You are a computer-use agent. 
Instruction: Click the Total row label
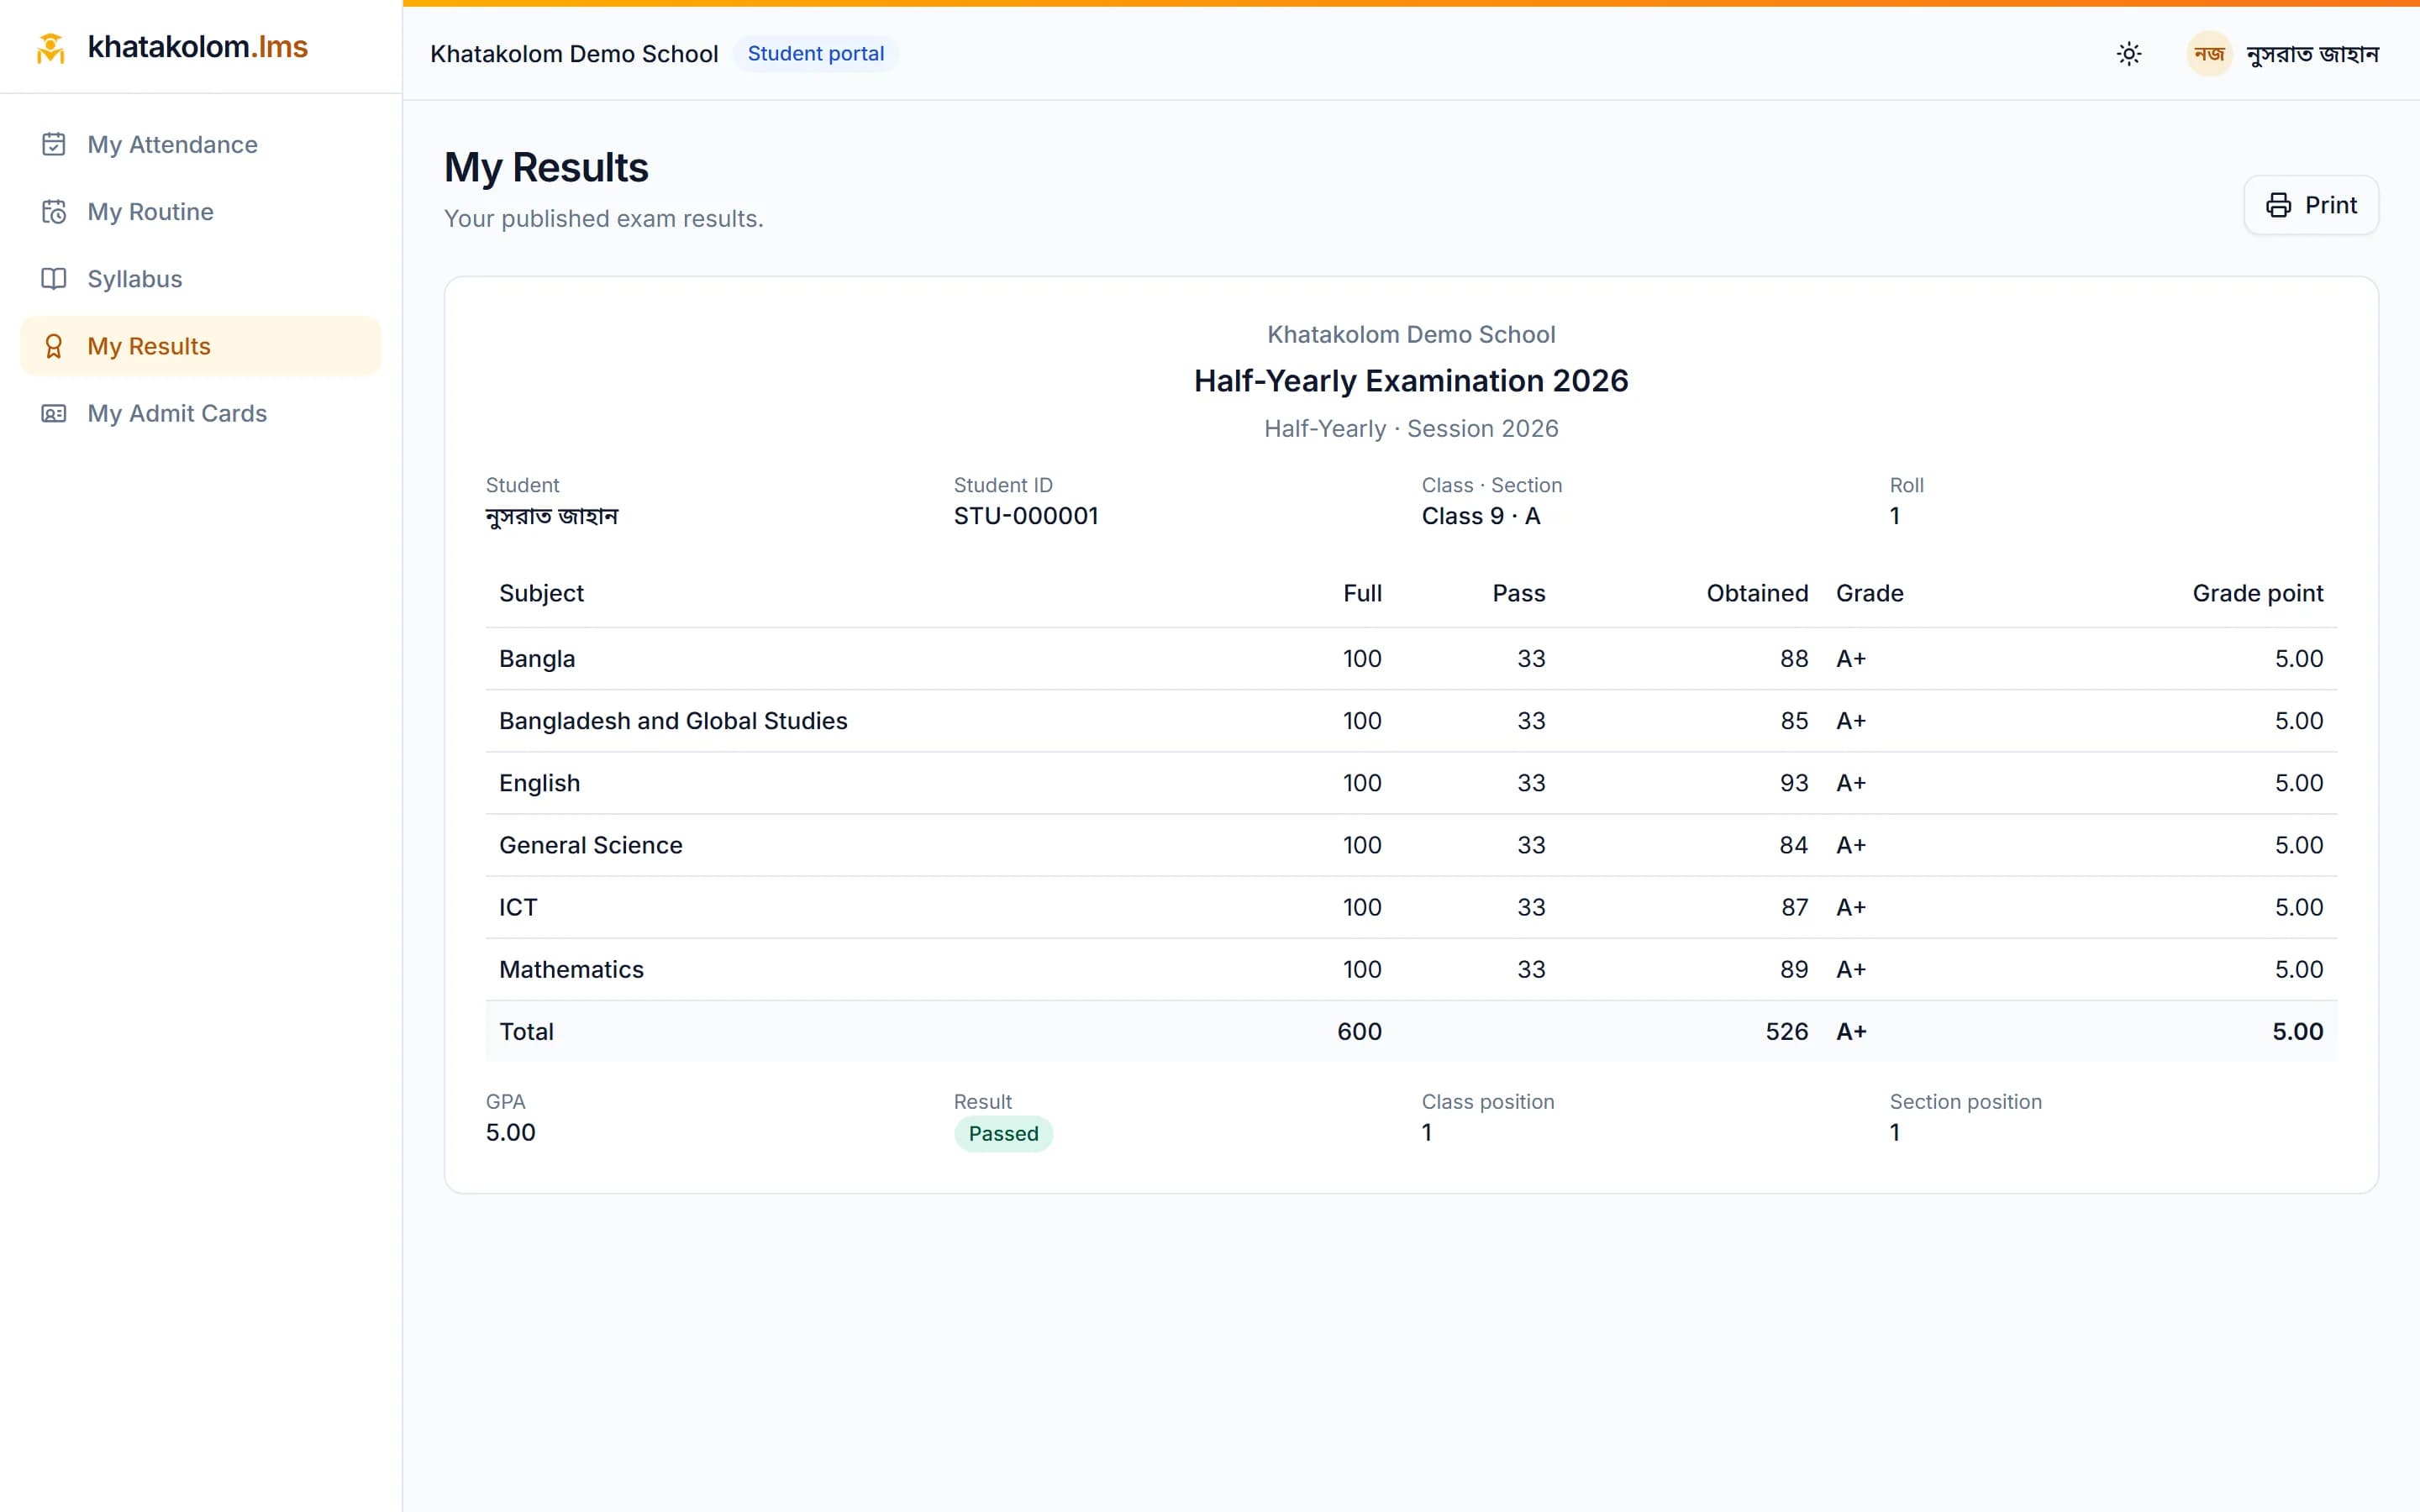(x=526, y=1031)
